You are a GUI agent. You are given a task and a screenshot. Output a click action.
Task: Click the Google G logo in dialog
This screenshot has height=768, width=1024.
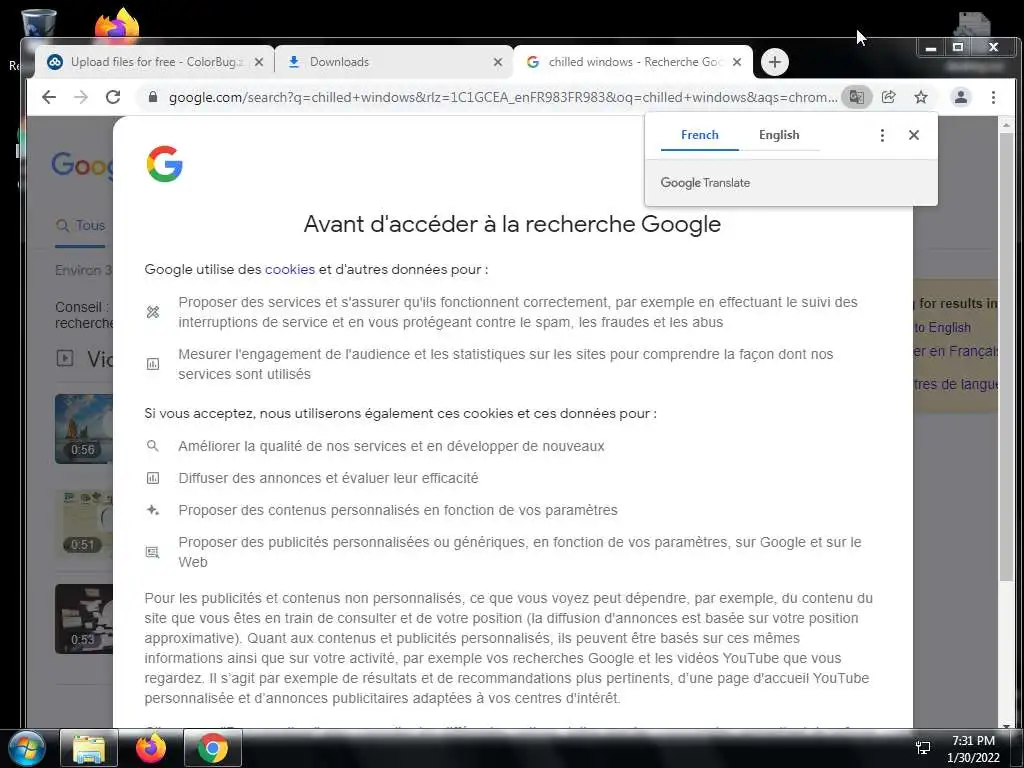tap(165, 163)
